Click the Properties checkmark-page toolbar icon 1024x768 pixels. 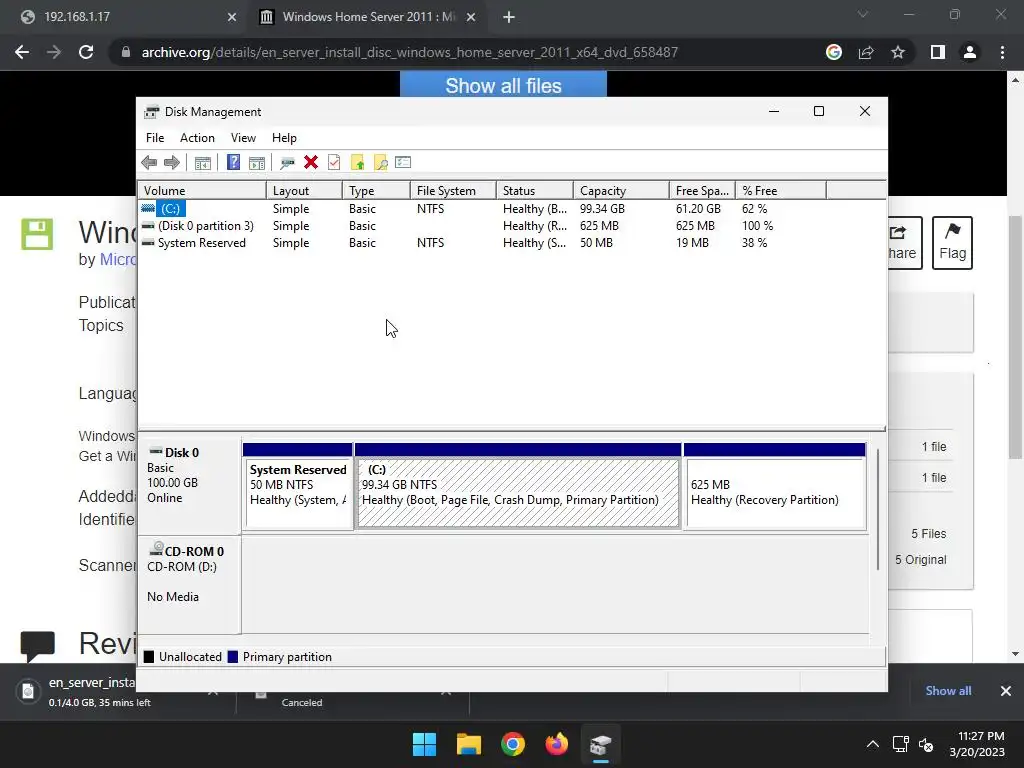[334, 162]
